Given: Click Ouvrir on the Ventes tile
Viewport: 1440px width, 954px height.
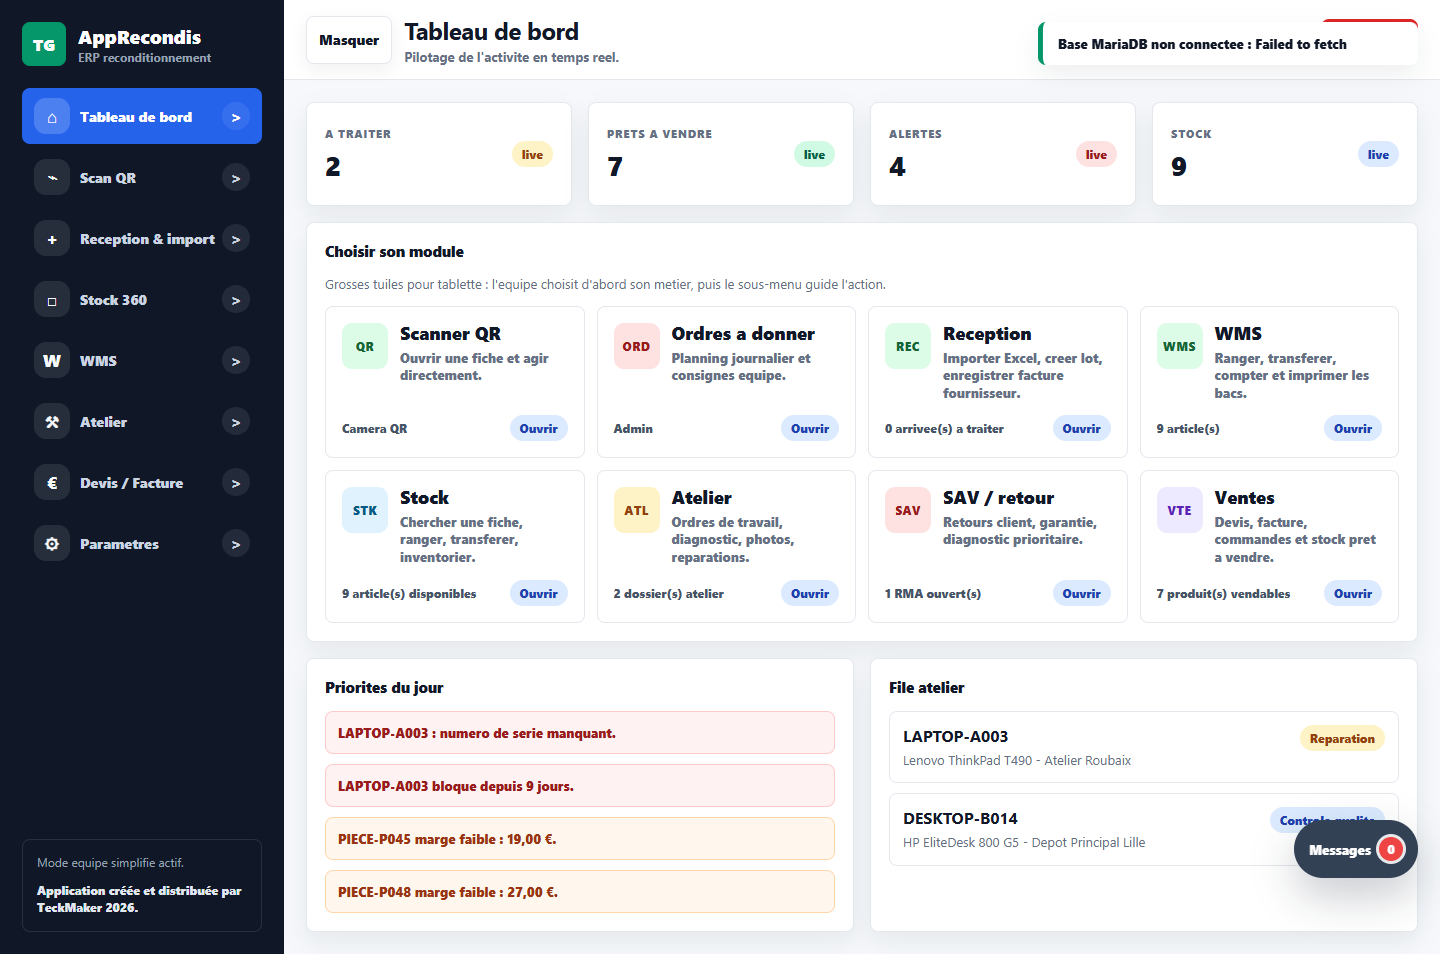Looking at the screenshot, I should (1353, 593).
